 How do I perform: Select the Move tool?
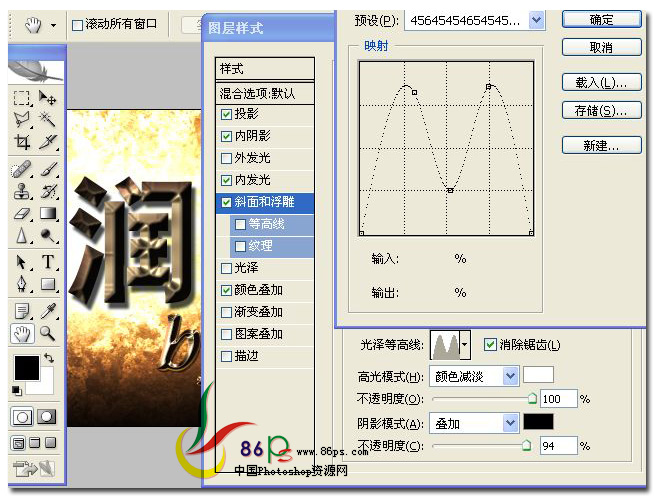point(47,98)
